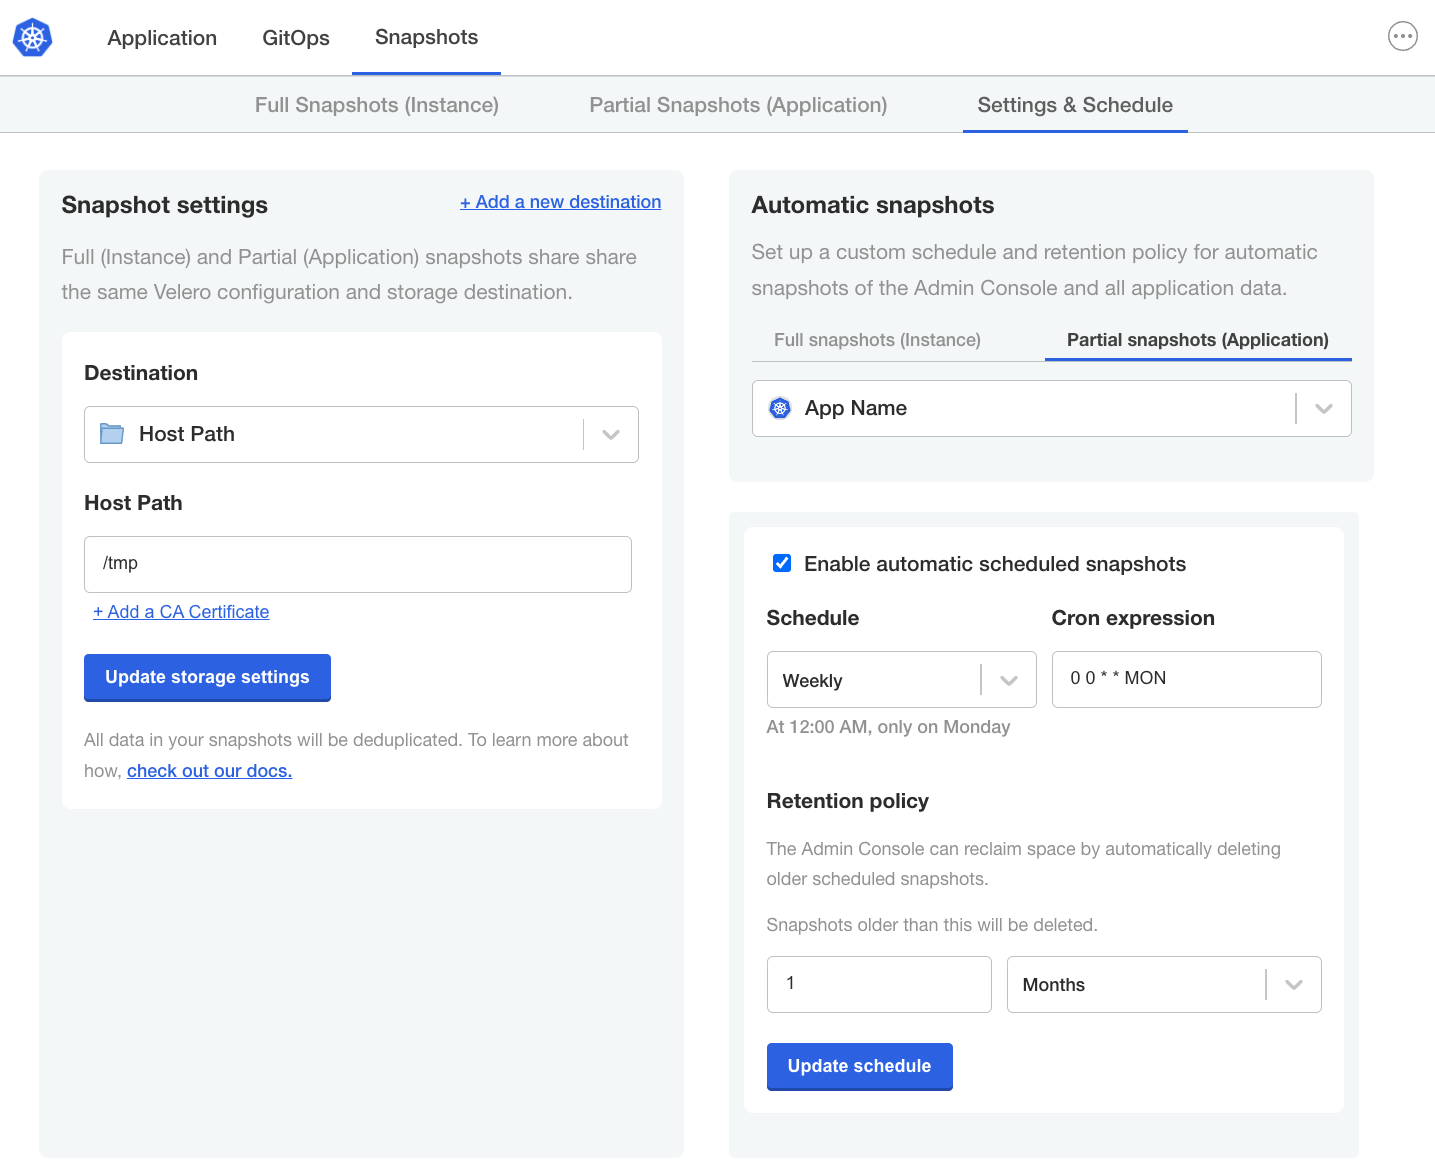The image size is (1435, 1170).
Task: Click the Update schedule button
Action: [859, 1066]
